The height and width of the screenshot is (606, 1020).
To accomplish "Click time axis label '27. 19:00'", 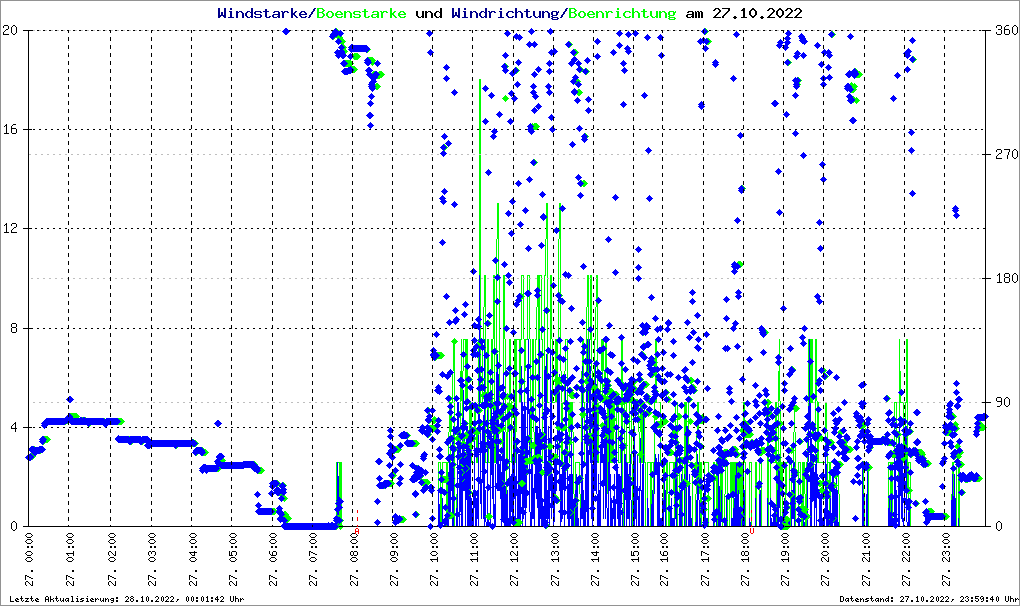I will pos(786,559).
